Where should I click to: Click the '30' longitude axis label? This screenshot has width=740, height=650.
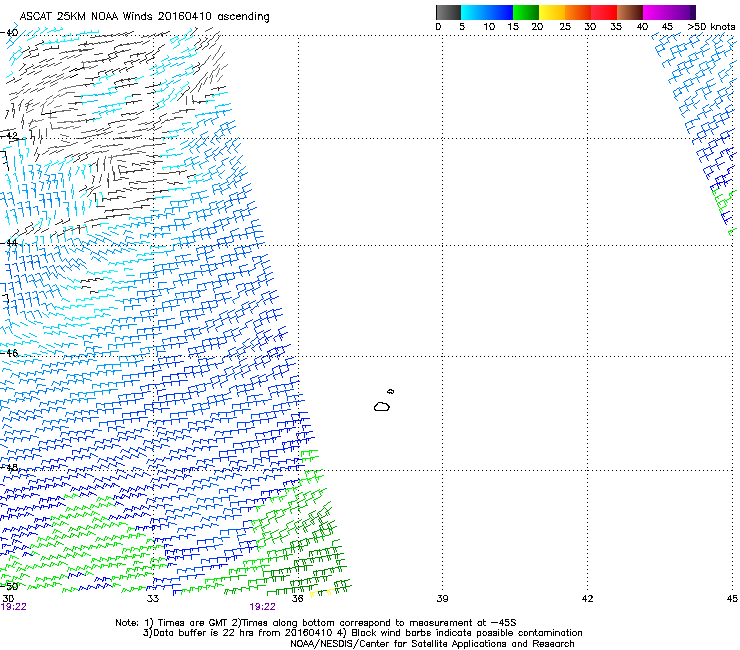coord(8,598)
